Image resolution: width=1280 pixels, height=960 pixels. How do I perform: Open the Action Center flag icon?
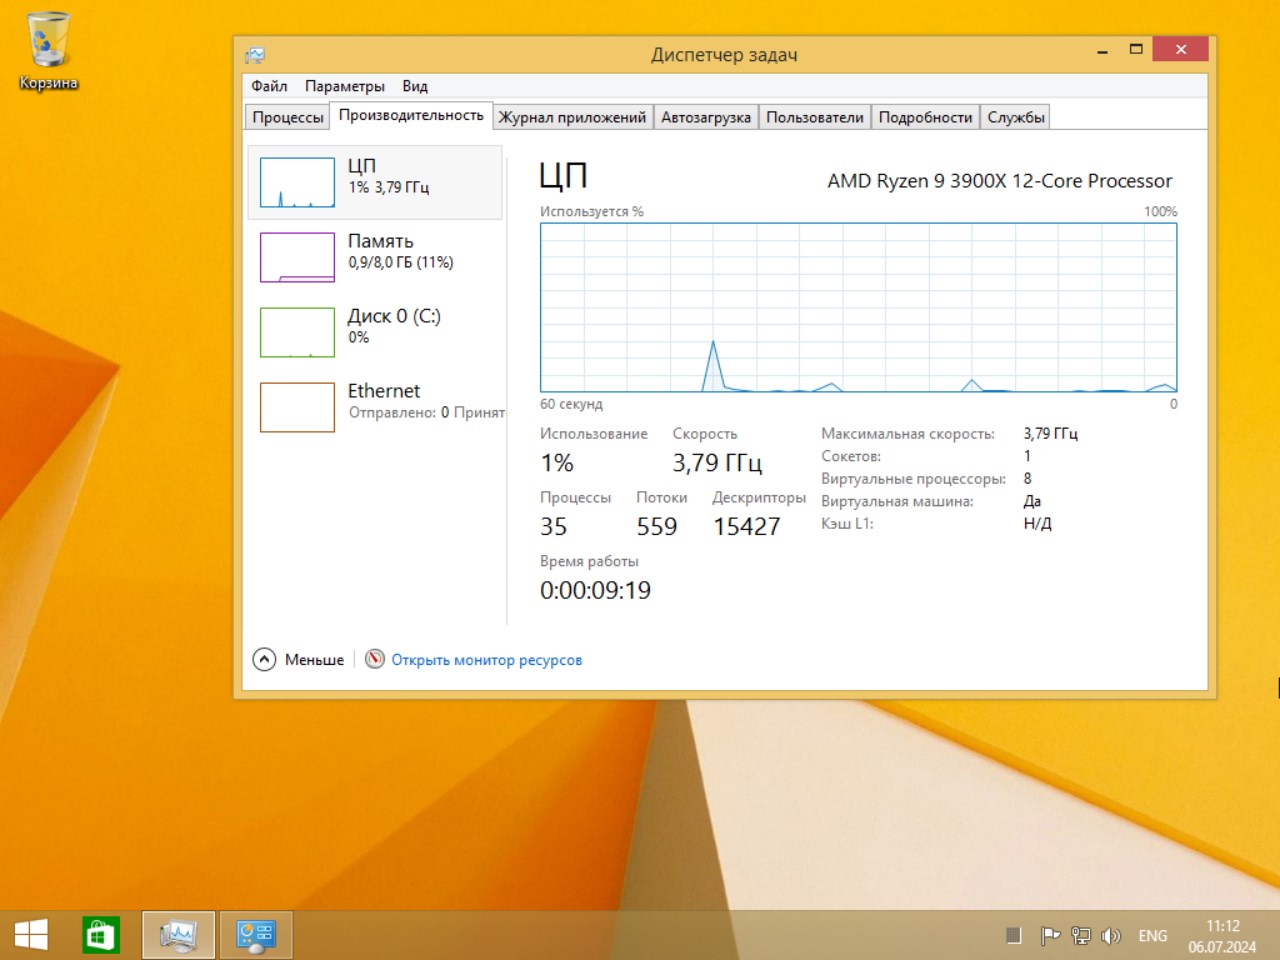(1050, 935)
